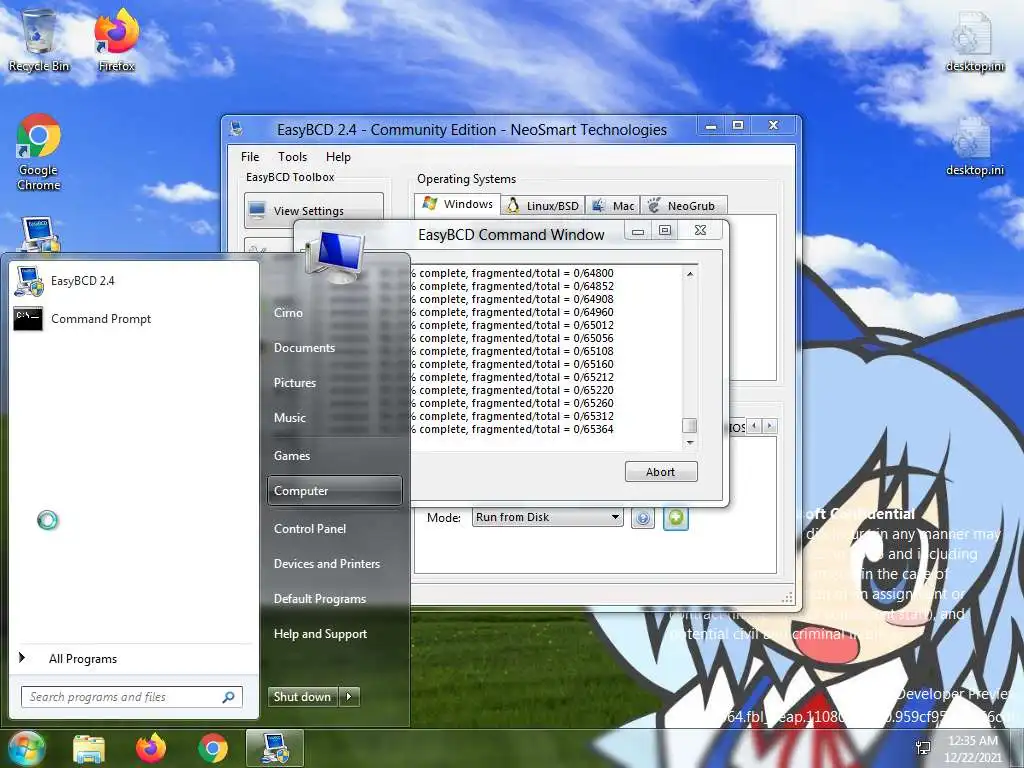The height and width of the screenshot is (768, 1024).
Task: Click output line ending 0/64800
Action: pyautogui.click(x=513, y=273)
